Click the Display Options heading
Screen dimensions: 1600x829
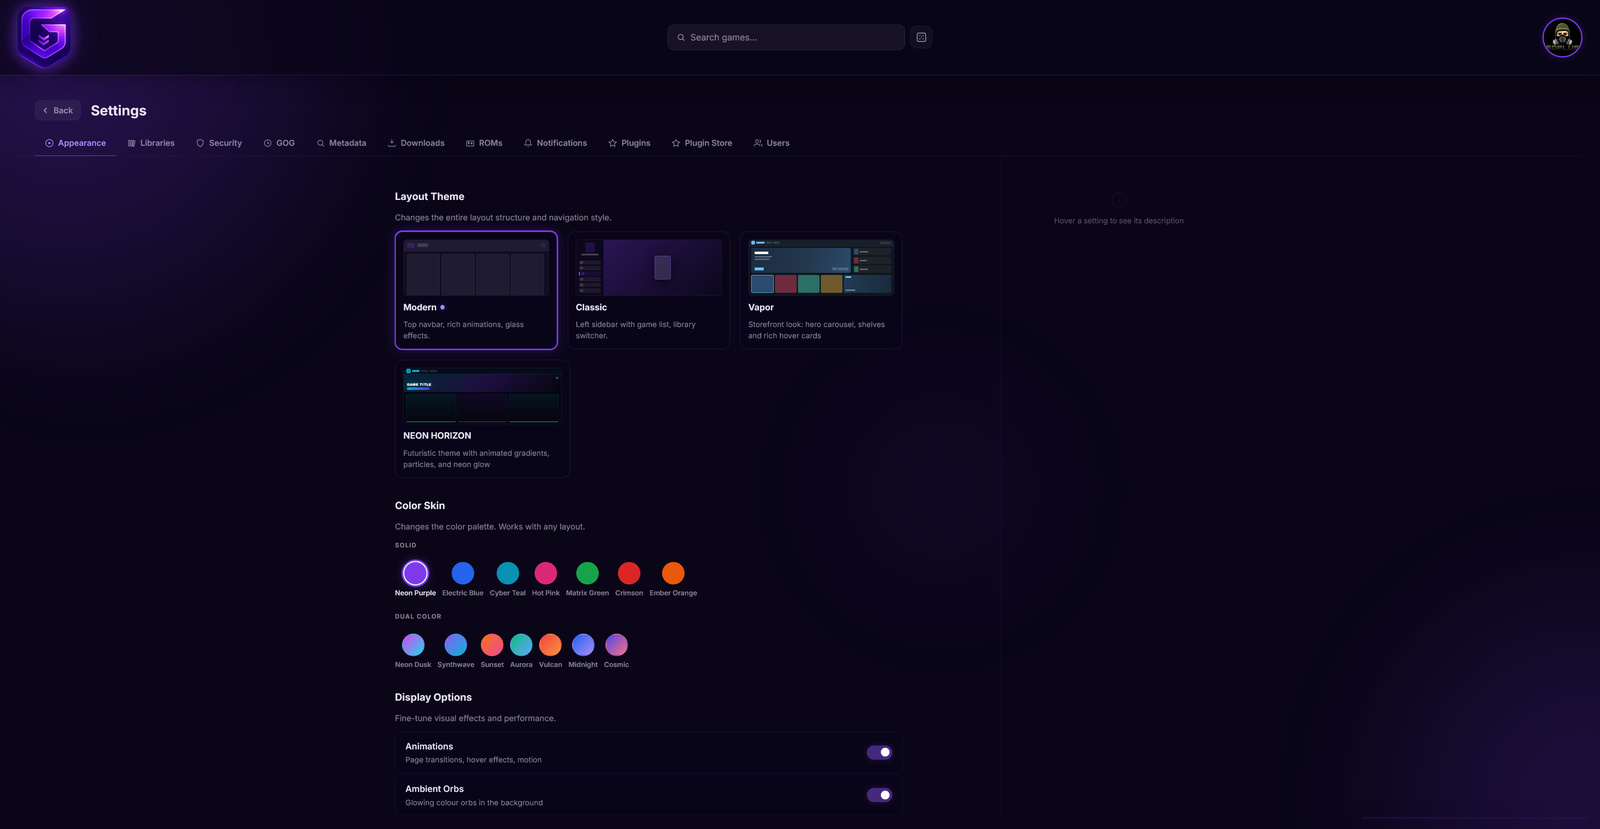433,698
